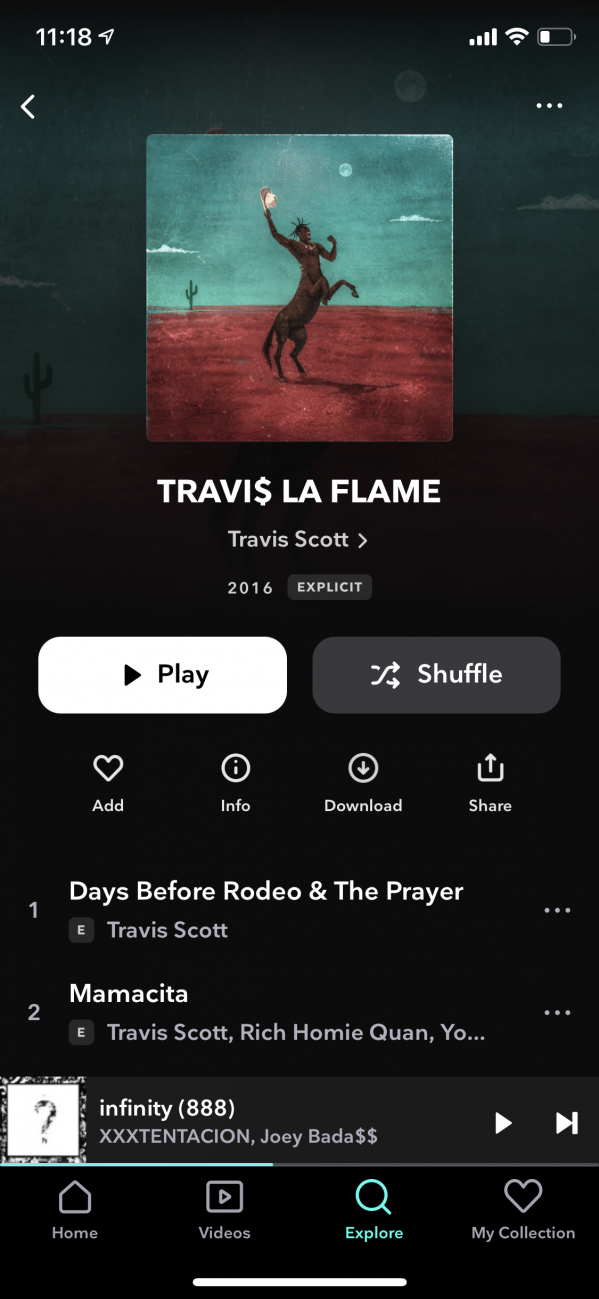
Task: Resume infinity (888) in mini player
Action: pos(503,1123)
